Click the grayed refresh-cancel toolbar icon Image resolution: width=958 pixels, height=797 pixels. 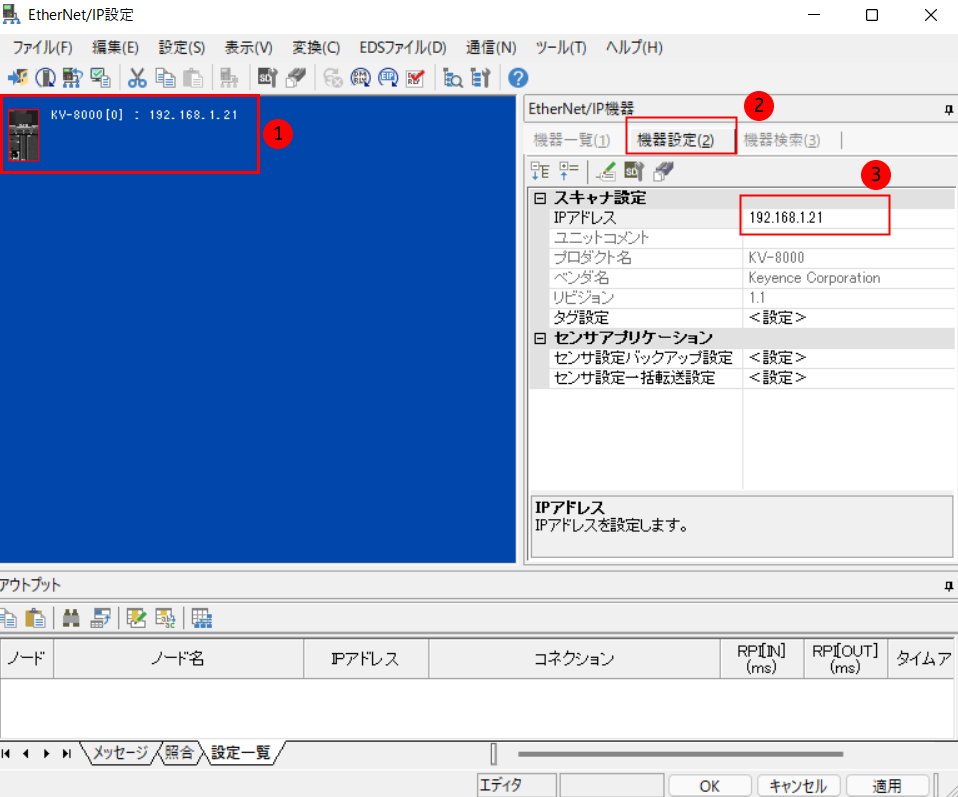point(332,78)
